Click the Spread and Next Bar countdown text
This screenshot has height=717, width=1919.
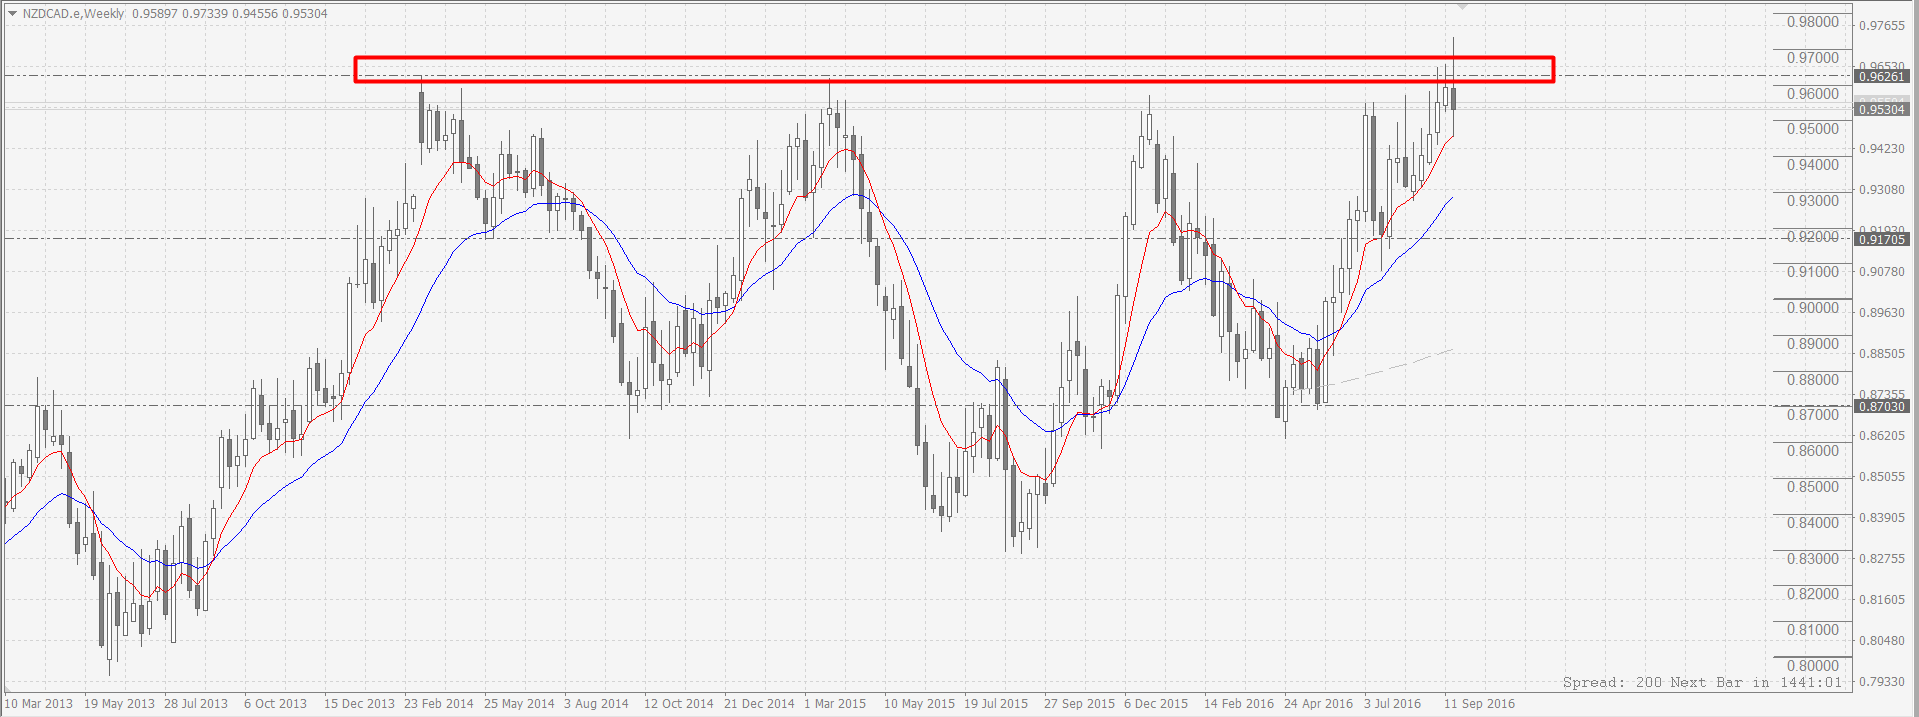1702,683
